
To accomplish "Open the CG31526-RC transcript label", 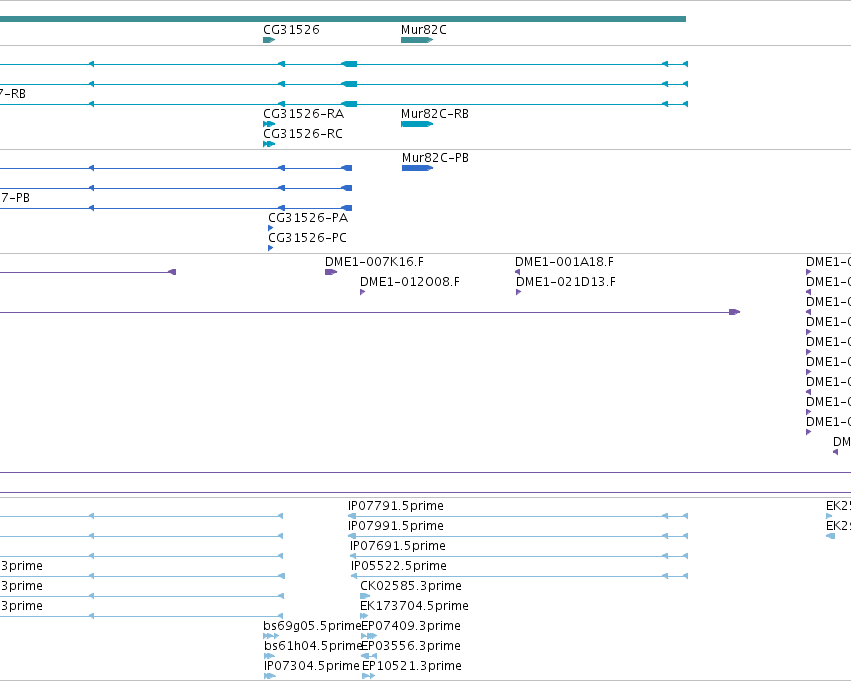I will click(x=303, y=134).
